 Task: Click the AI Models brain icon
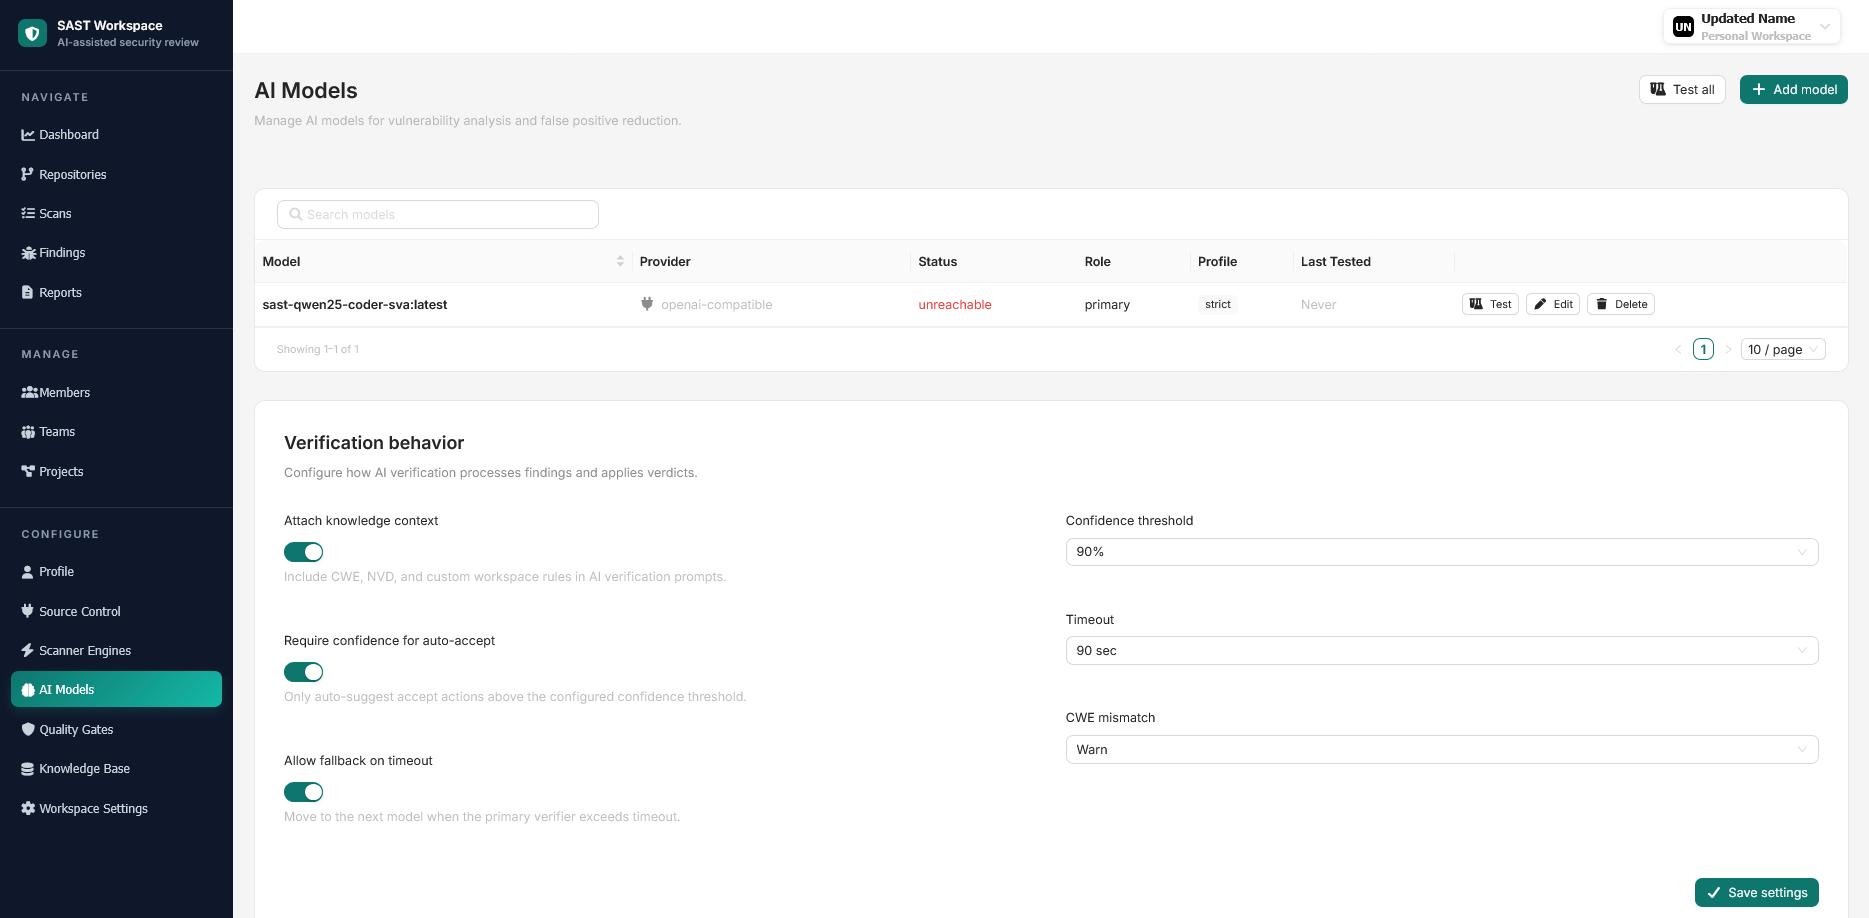[28, 690]
